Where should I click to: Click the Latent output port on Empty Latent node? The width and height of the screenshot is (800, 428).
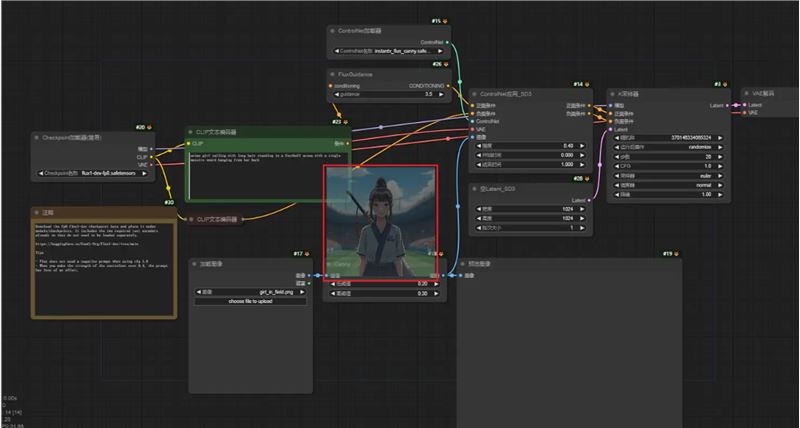[589, 200]
